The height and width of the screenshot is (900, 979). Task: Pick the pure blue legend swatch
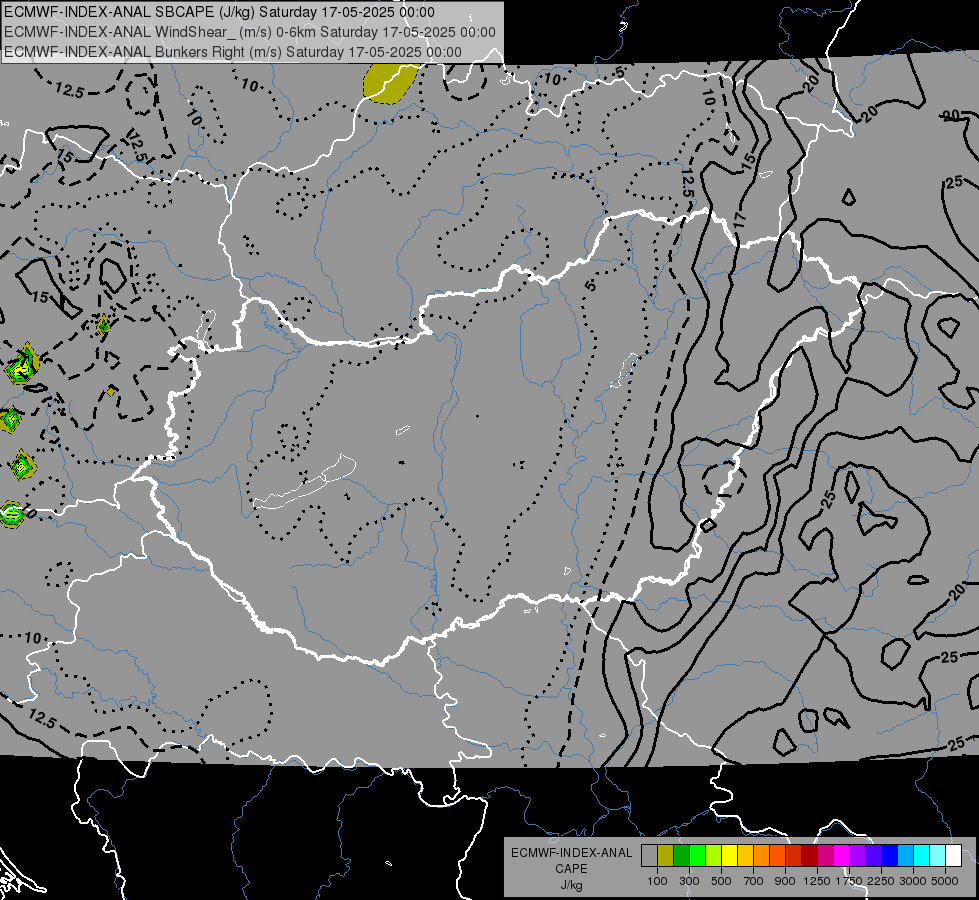pos(890,856)
